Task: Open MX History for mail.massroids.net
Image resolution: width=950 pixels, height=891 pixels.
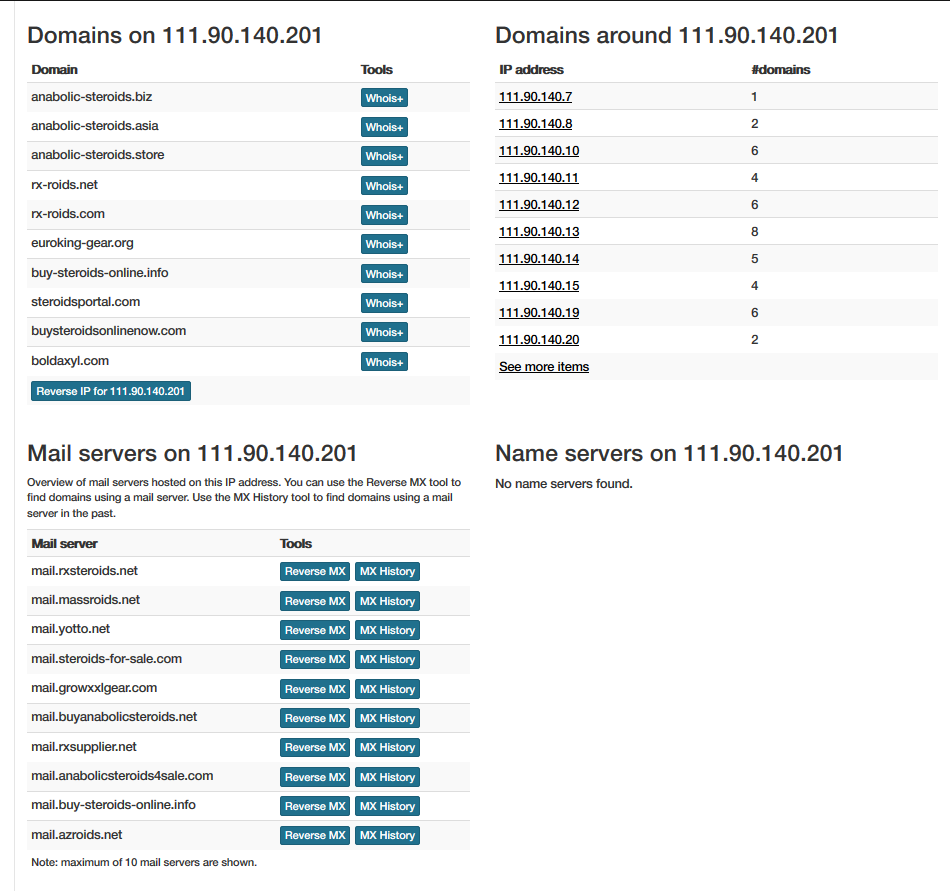Action: [387, 601]
